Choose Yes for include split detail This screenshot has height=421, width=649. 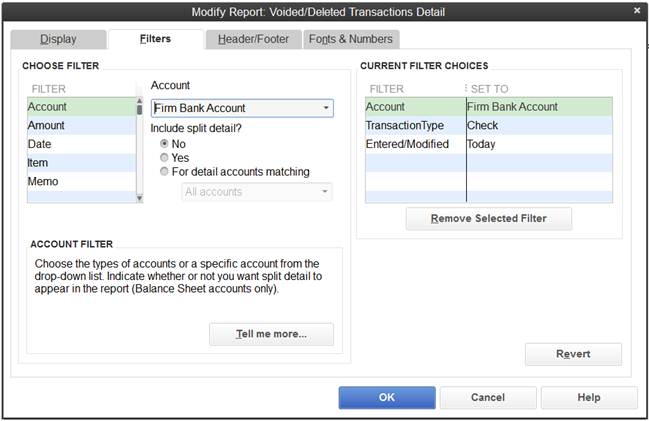point(165,158)
